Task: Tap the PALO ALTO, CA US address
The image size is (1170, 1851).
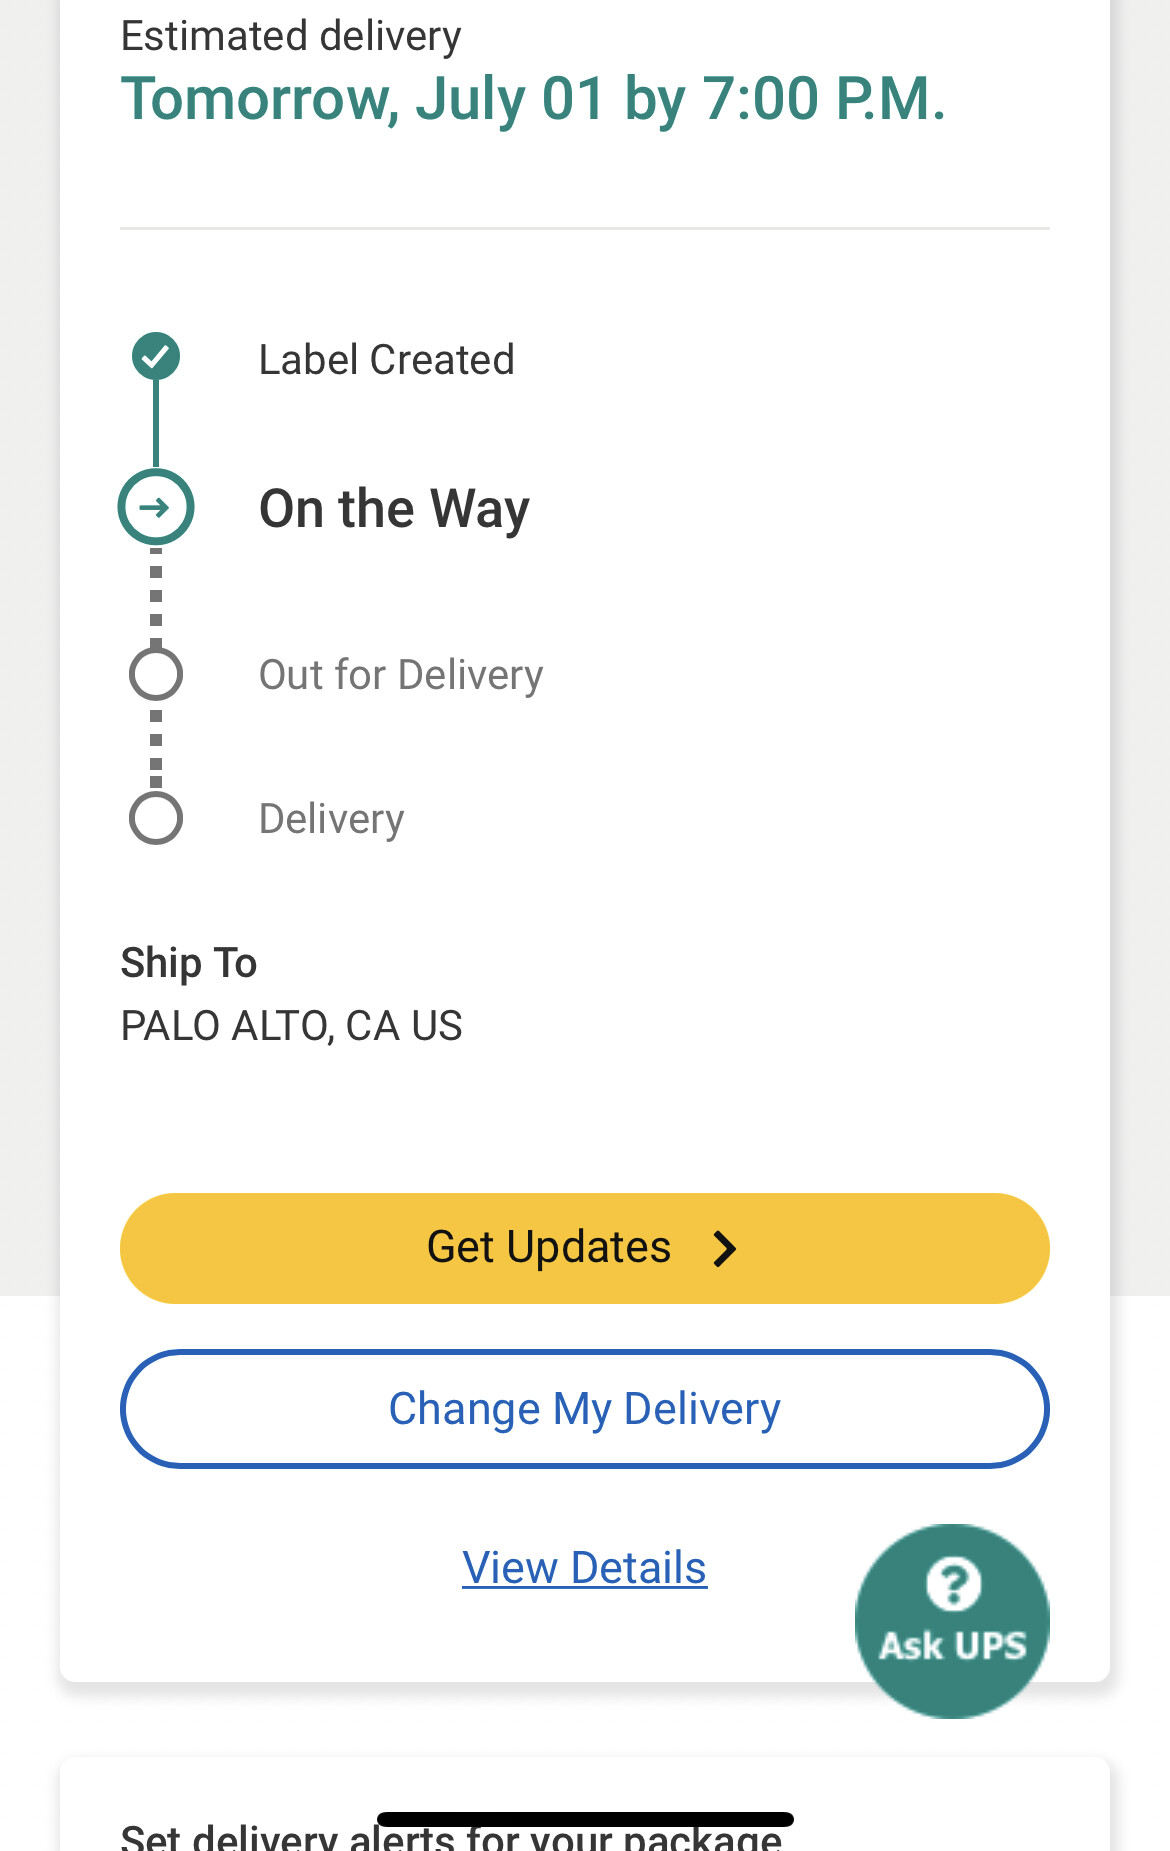Action: click(292, 1026)
